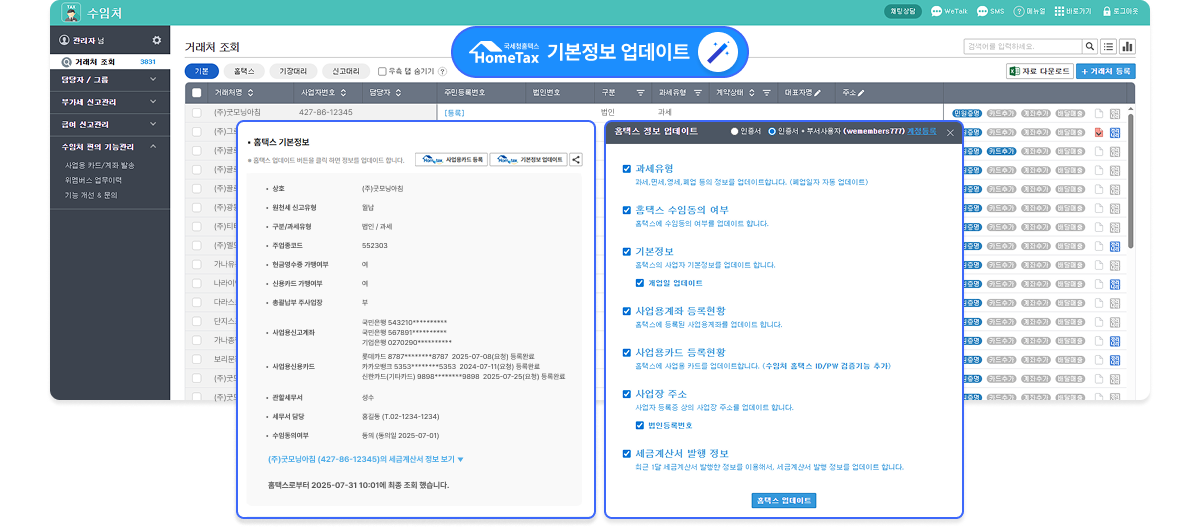Open the settings gear beside 관리자
This screenshot has width=1200, height=527.
pos(156,40)
